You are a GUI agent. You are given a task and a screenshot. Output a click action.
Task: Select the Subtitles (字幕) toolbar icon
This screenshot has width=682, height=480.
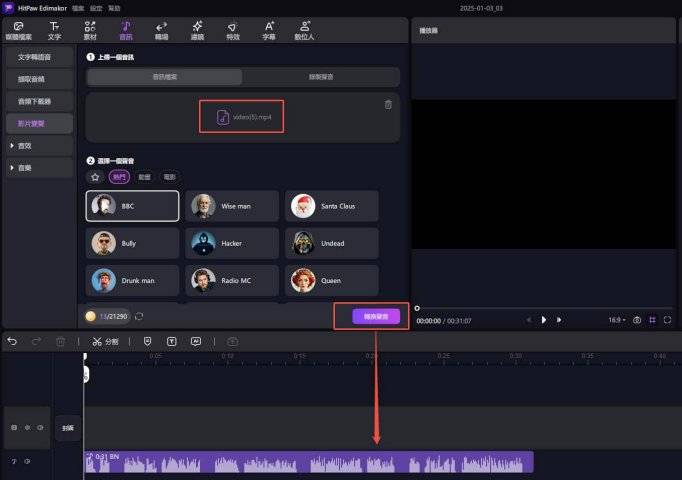point(269,31)
